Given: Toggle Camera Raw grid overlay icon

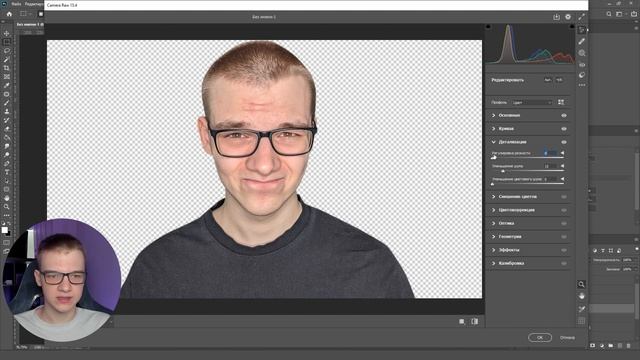Looking at the screenshot, I should click(x=582, y=321).
